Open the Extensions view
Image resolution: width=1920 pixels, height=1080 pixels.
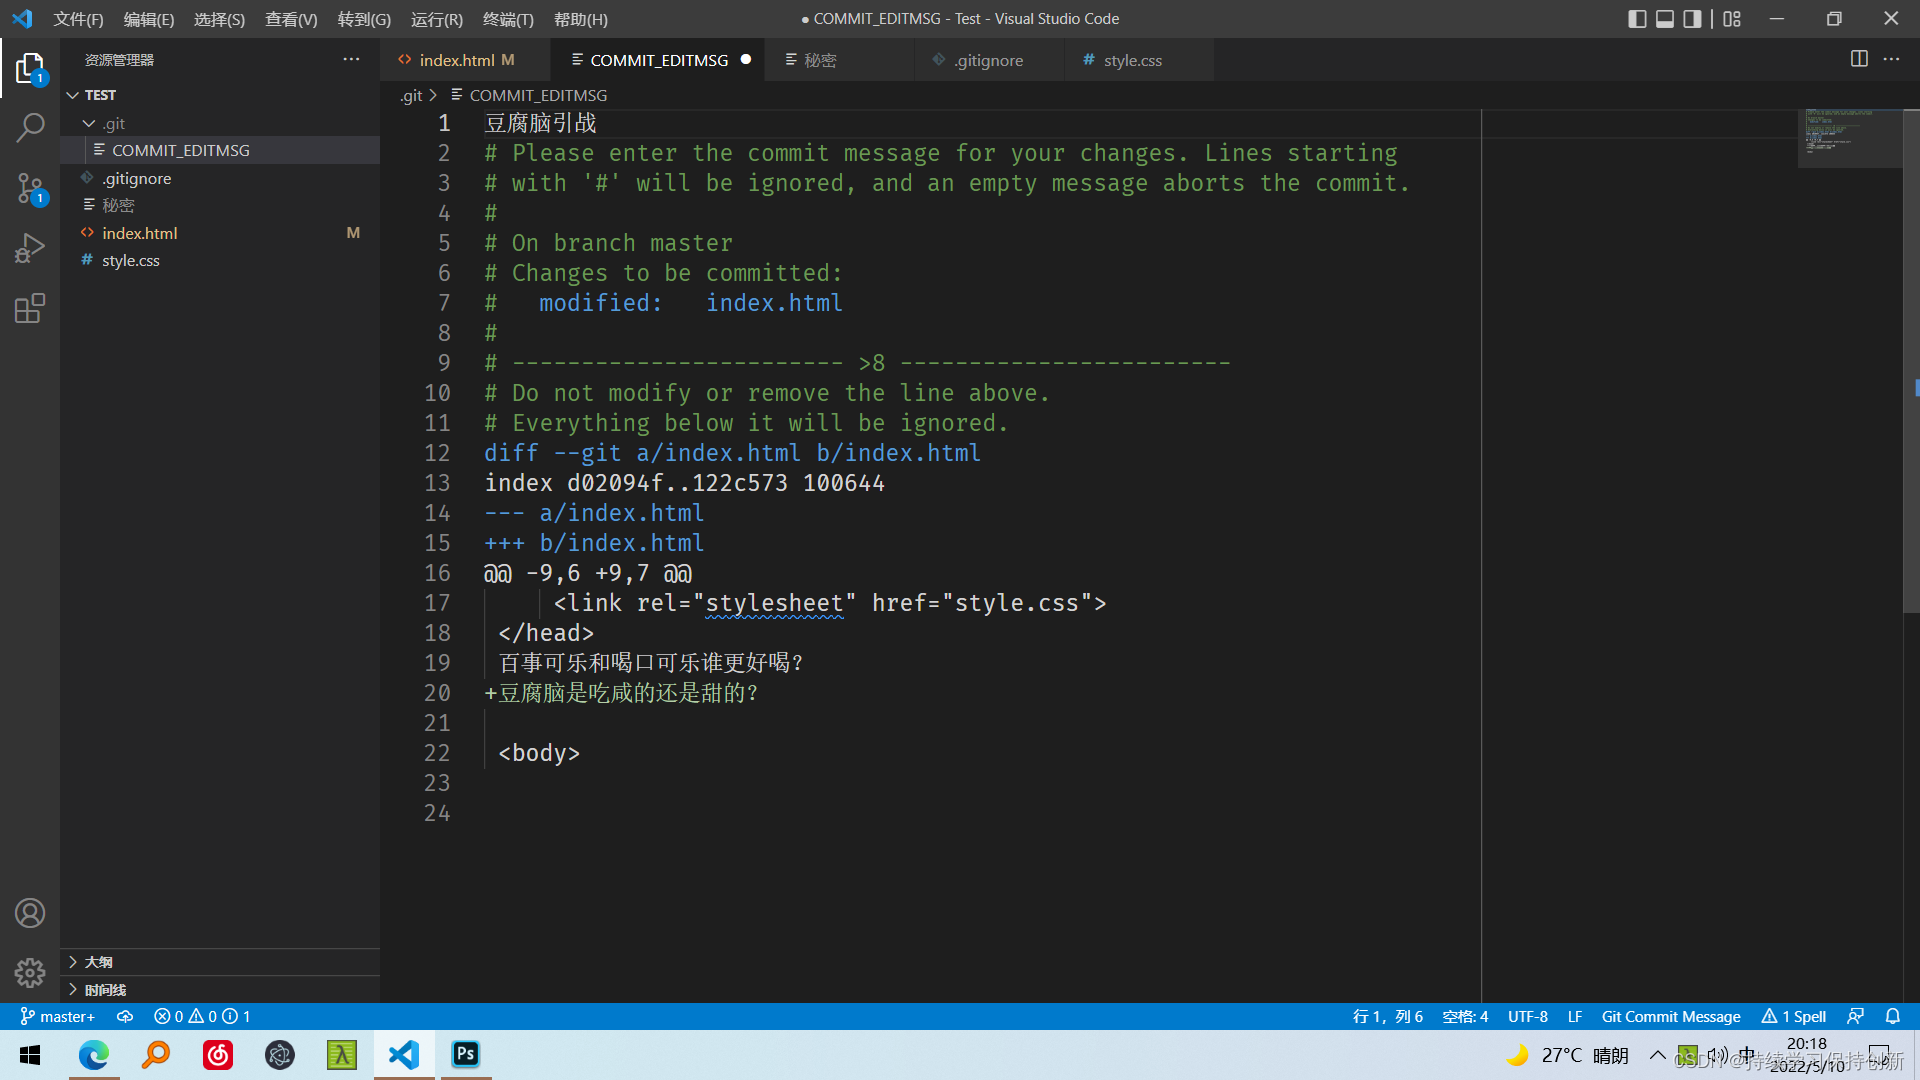(x=30, y=308)
